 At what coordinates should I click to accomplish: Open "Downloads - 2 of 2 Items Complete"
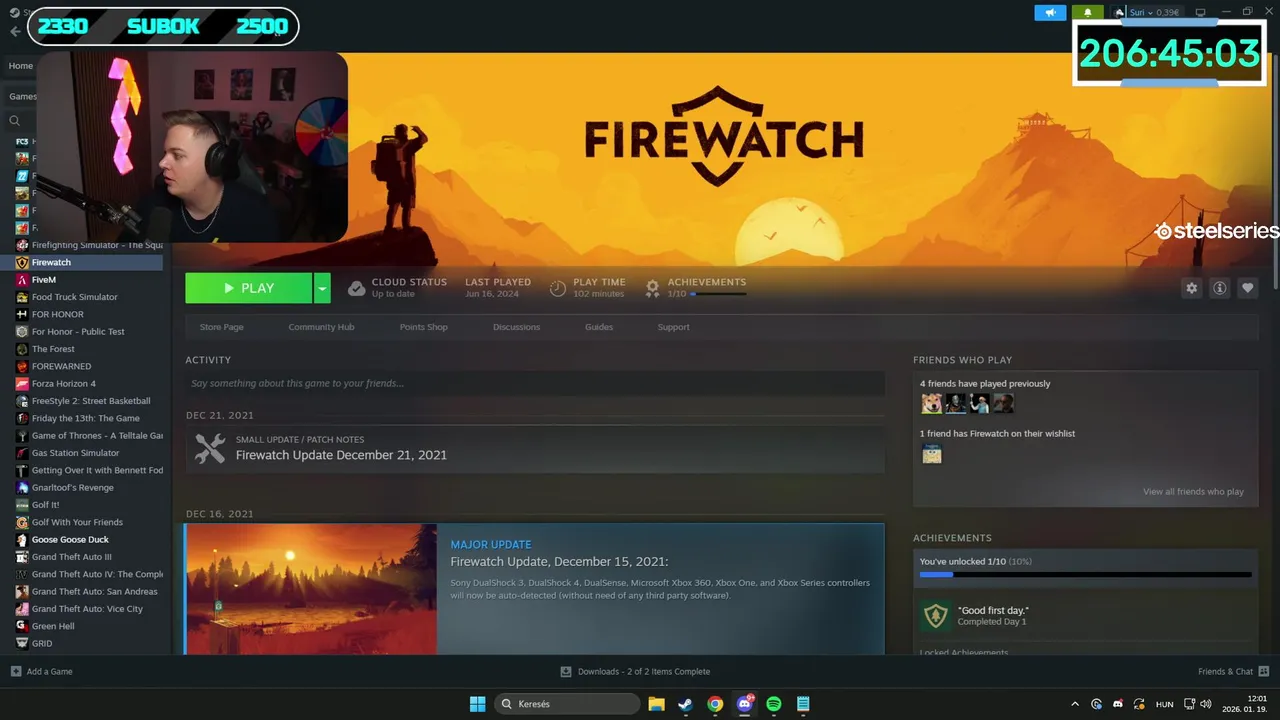[x=644, y=671]
